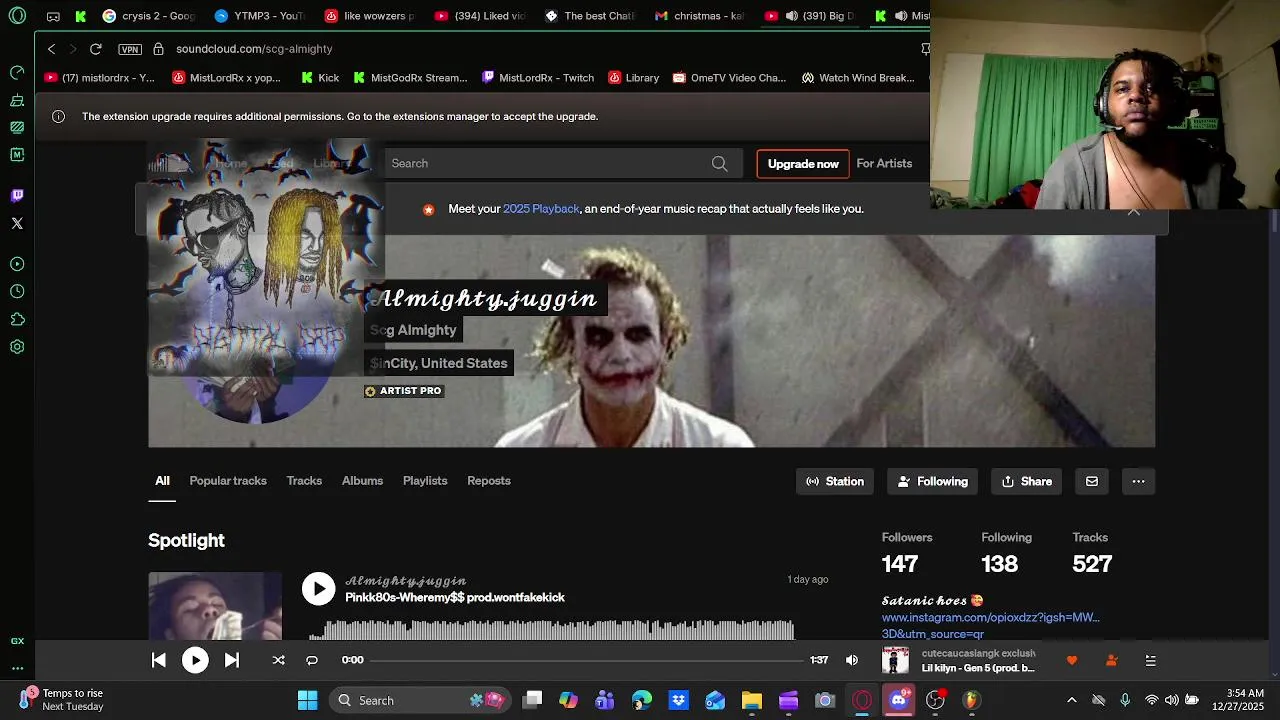1280x720 pixels.
Task: Open the Instagram link in bio
Action: (990, 625)
